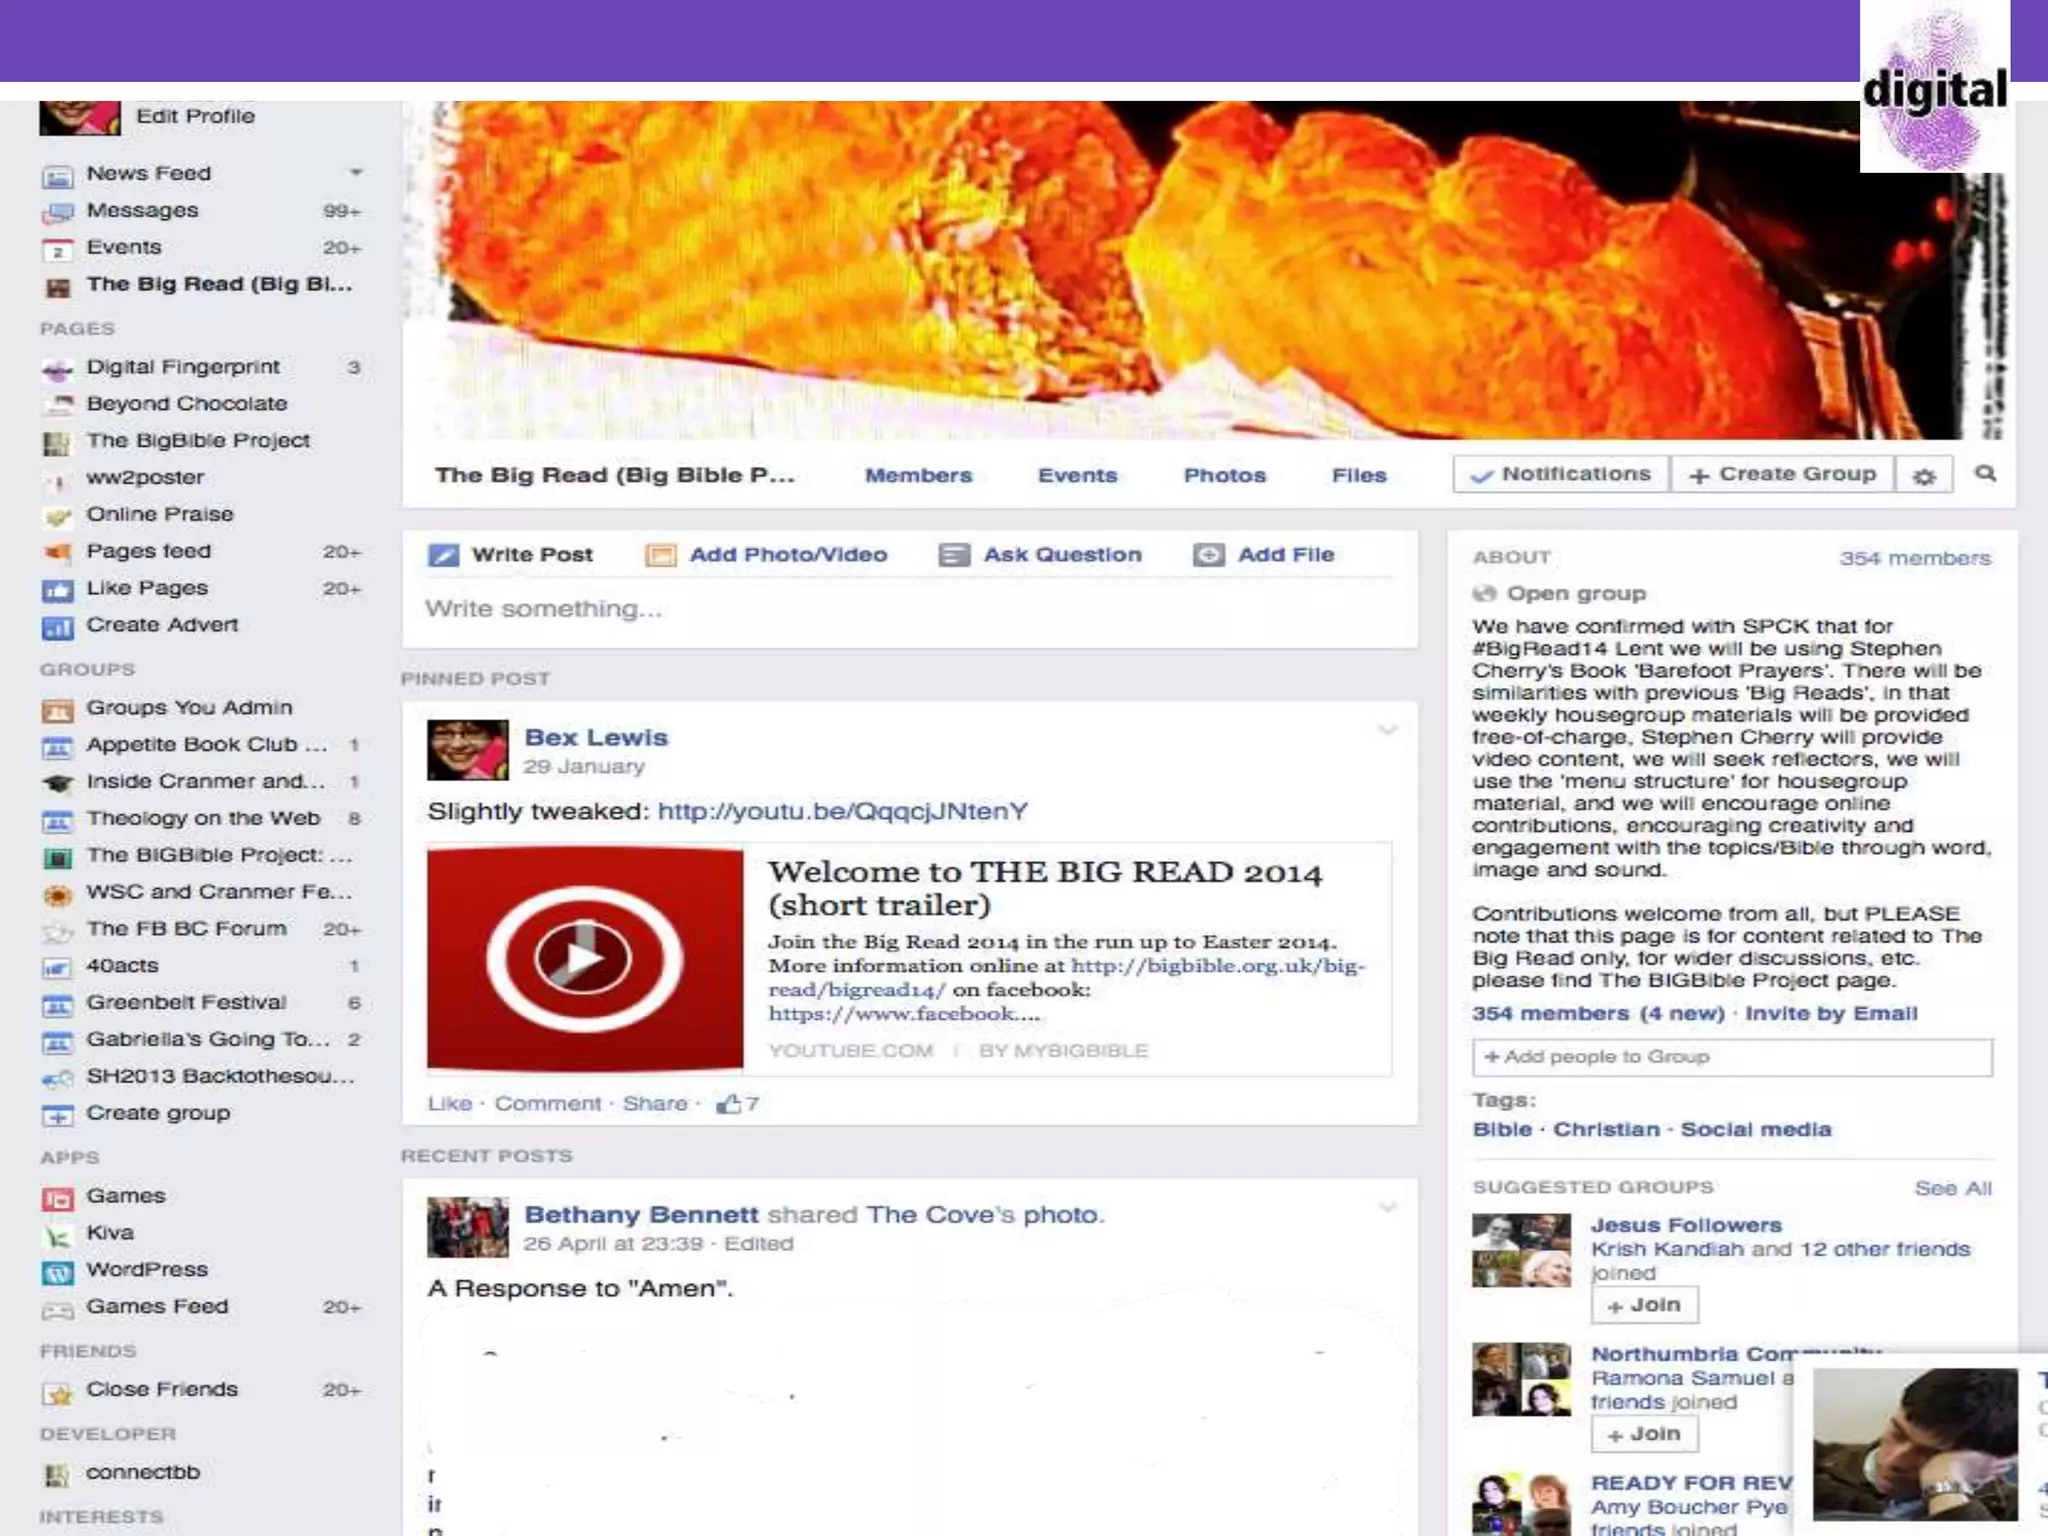This screenshot has width=2048, height=1536.
Task: Follow the youtu.be video link
Action: pyautogui.click(x=842, y=811)
